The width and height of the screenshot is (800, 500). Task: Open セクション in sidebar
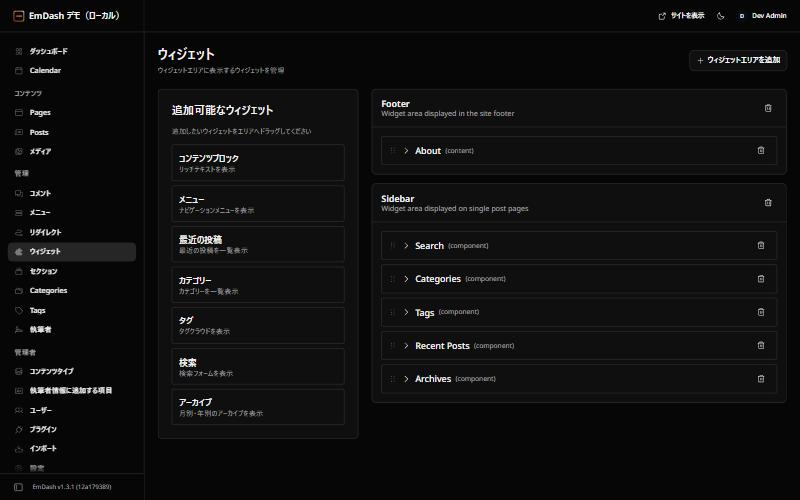72,271
